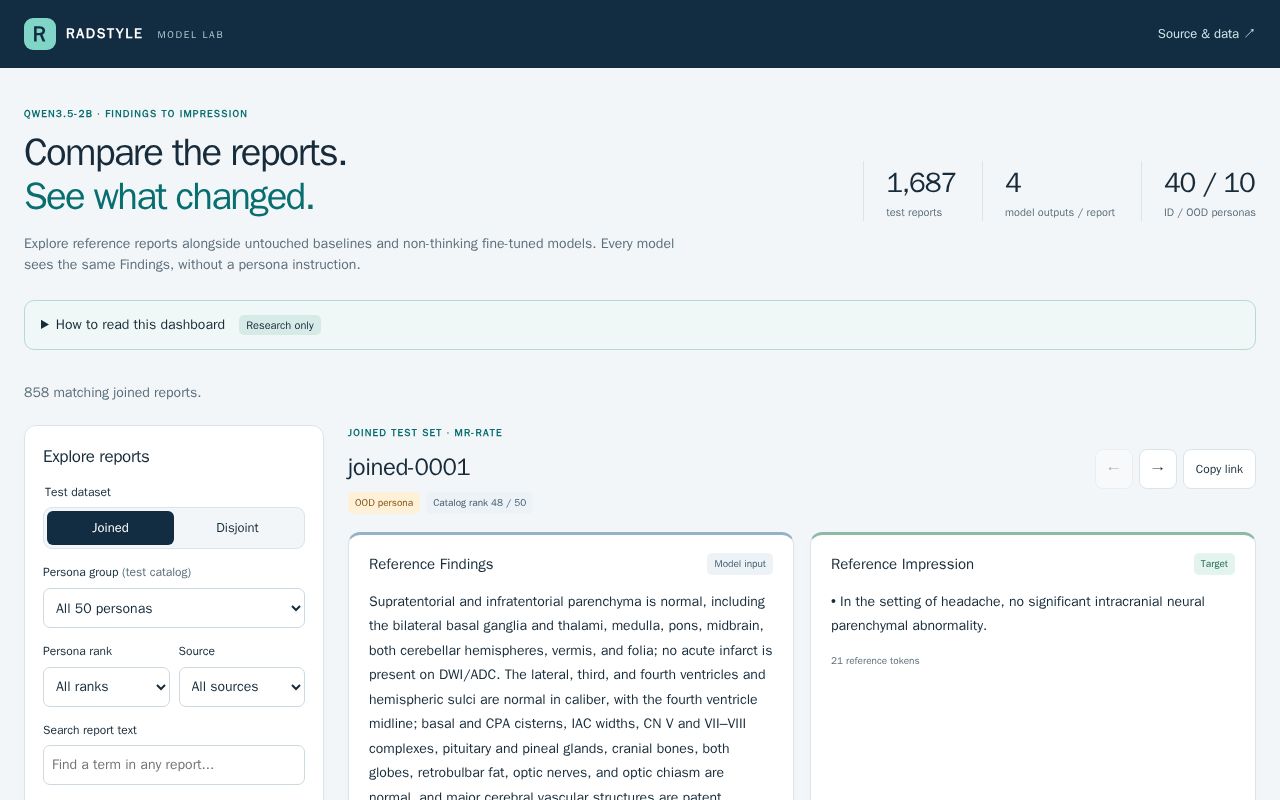The width and height of the screenshot is (1280, 800).
Task: Click the 21 reference tokens text
Action: [875, 661]
